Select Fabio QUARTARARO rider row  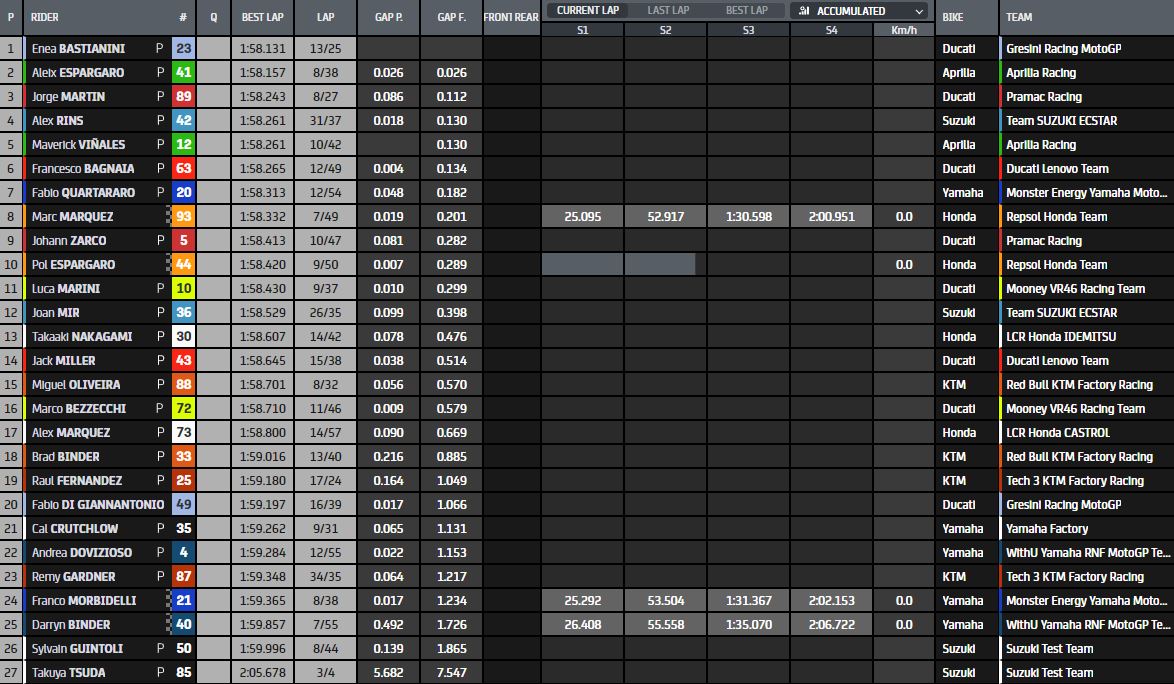587,192
